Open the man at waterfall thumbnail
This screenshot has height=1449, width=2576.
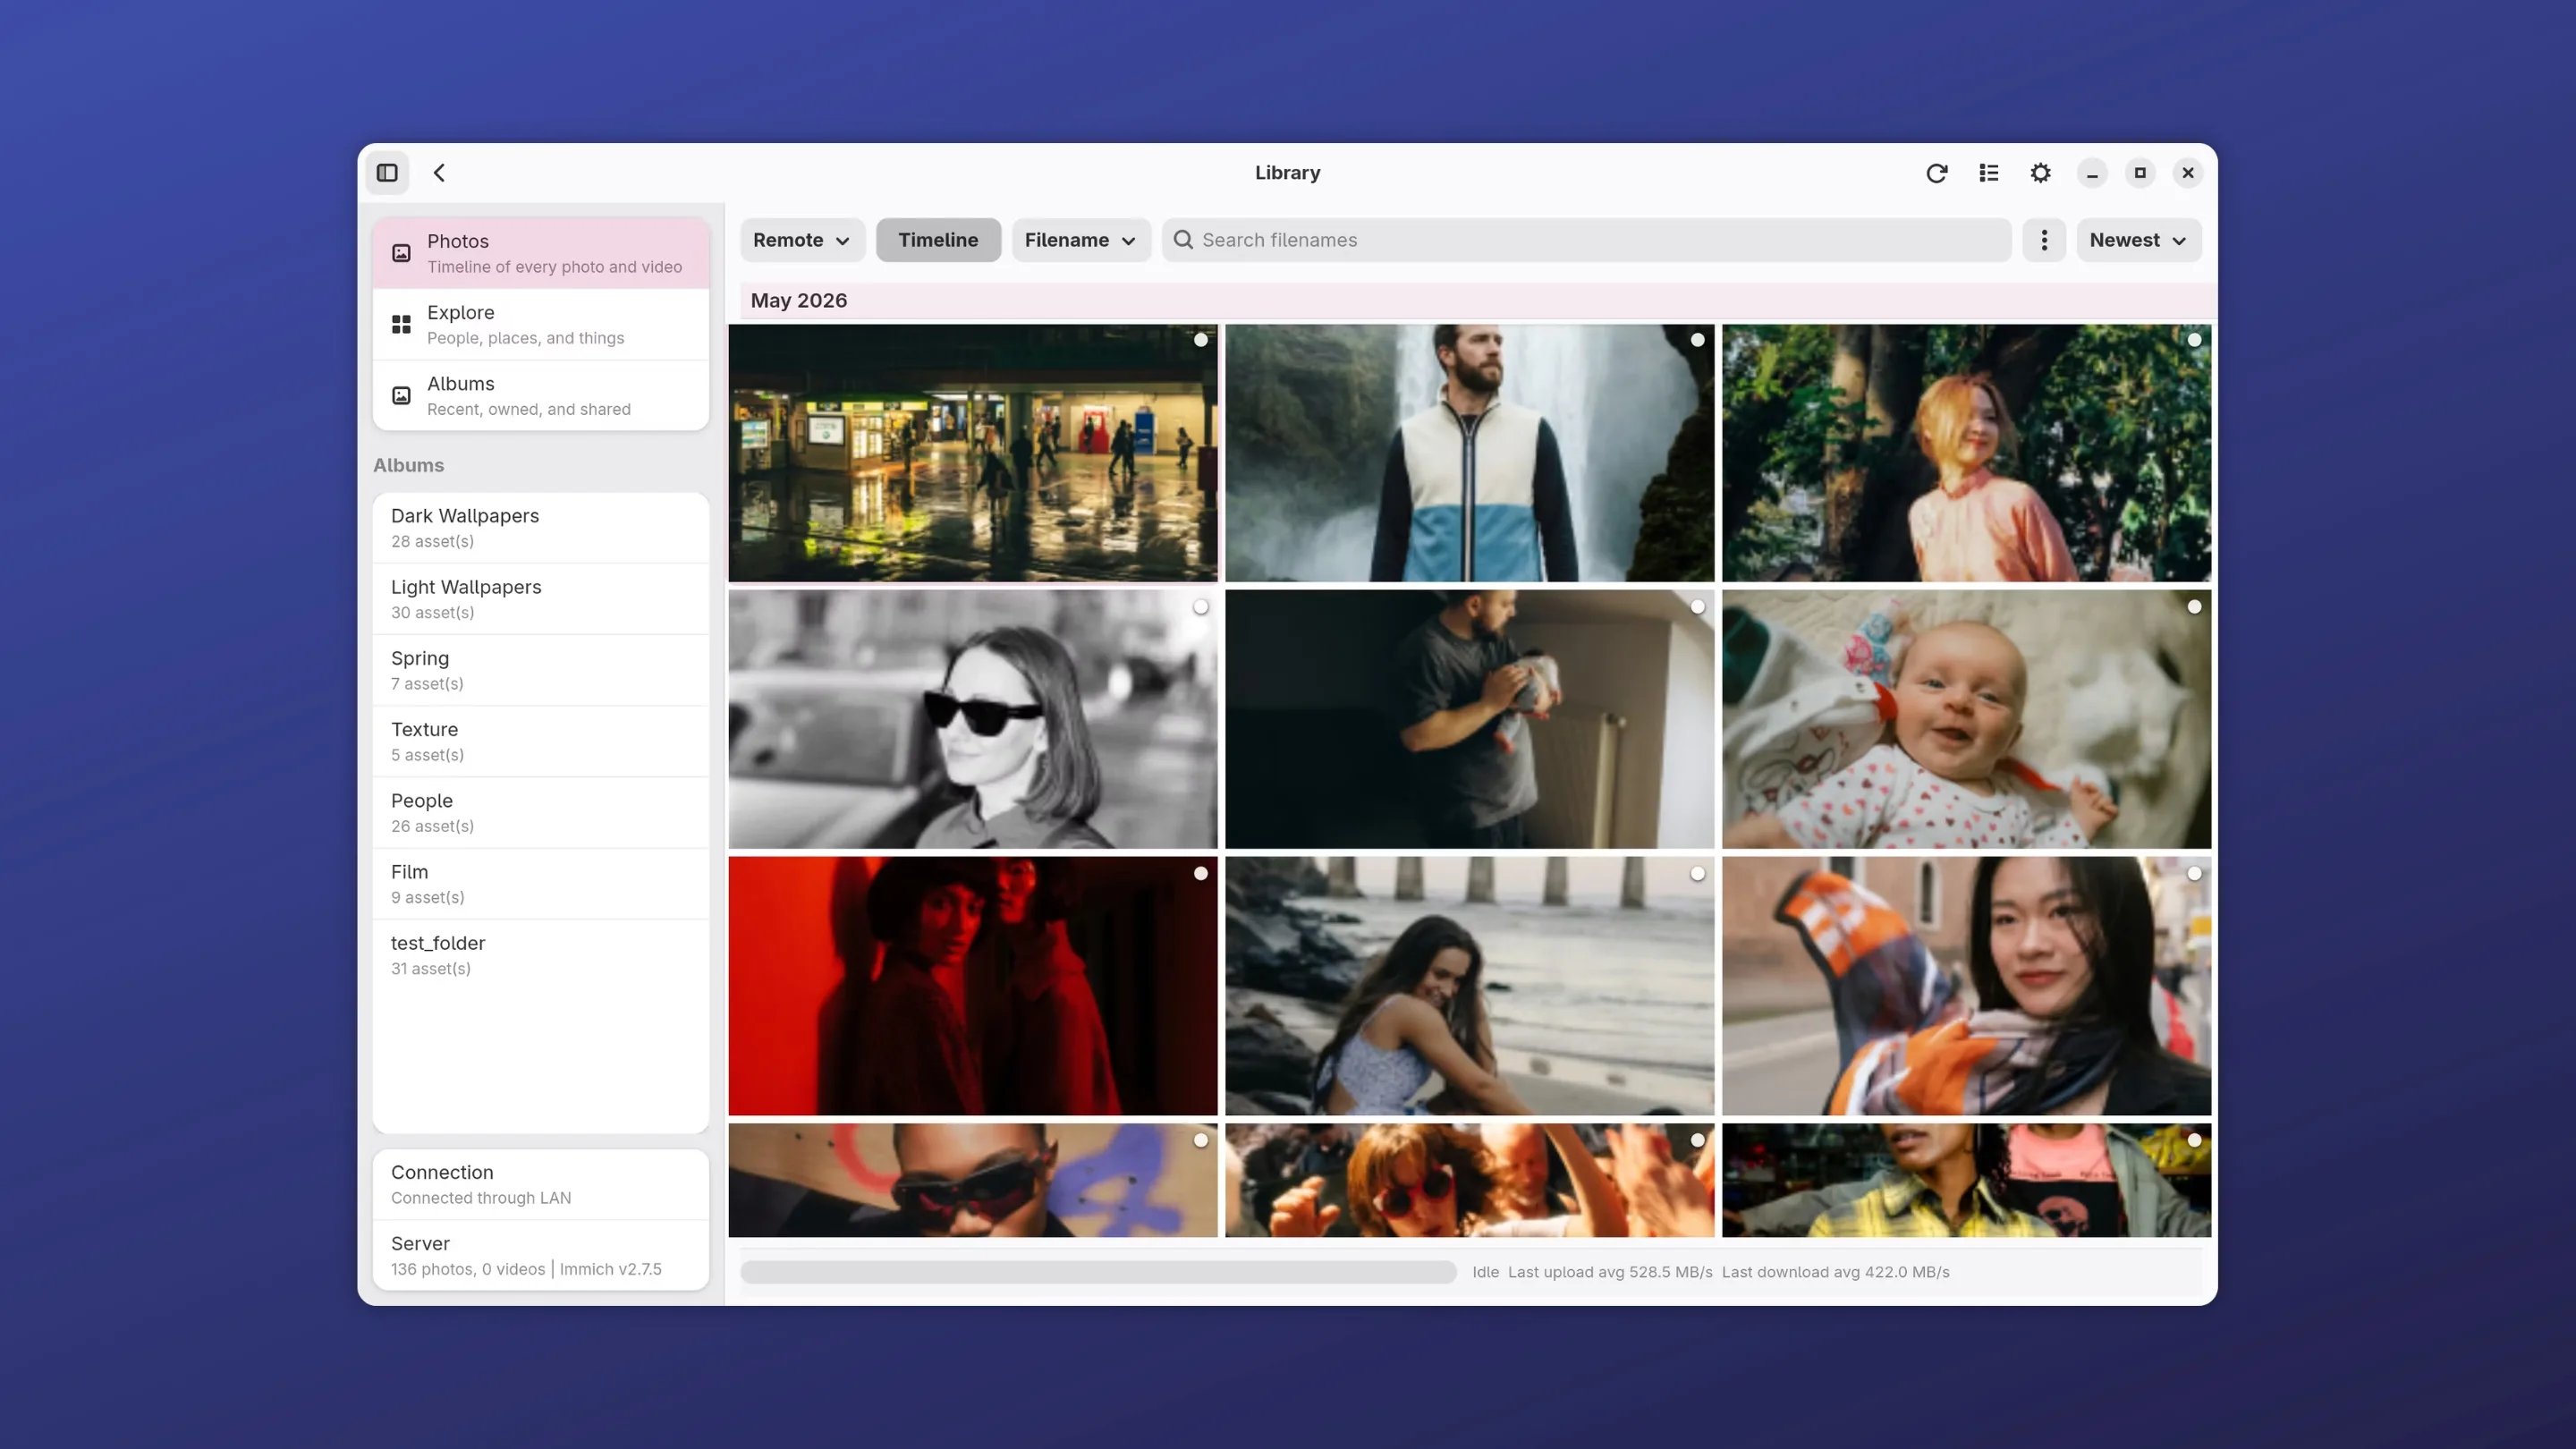1470,453
